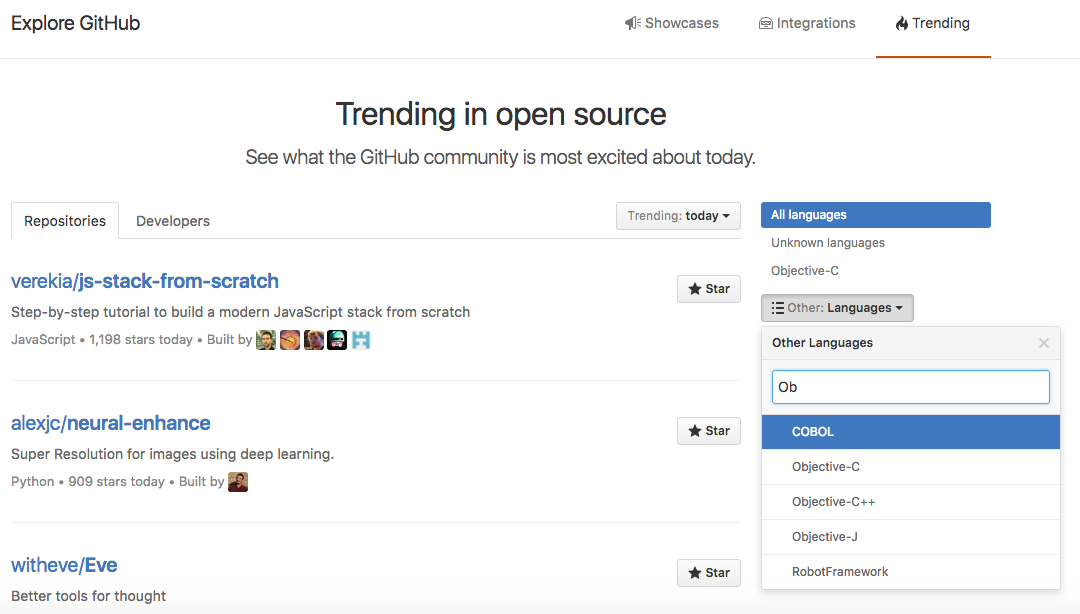
Task: Star the js-stack-from-scratch repository
Action: point(709,289)
